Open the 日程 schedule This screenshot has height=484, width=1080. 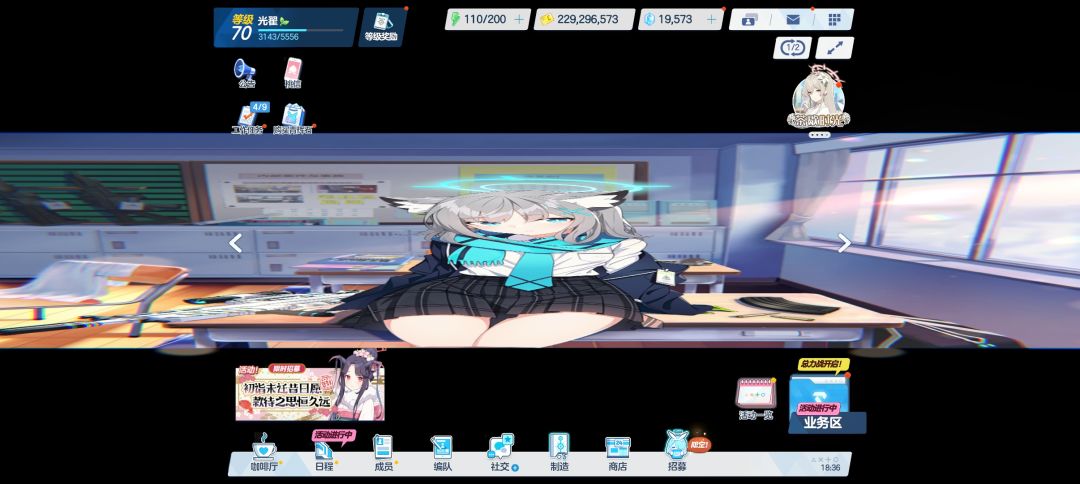[x=324, y=454]
